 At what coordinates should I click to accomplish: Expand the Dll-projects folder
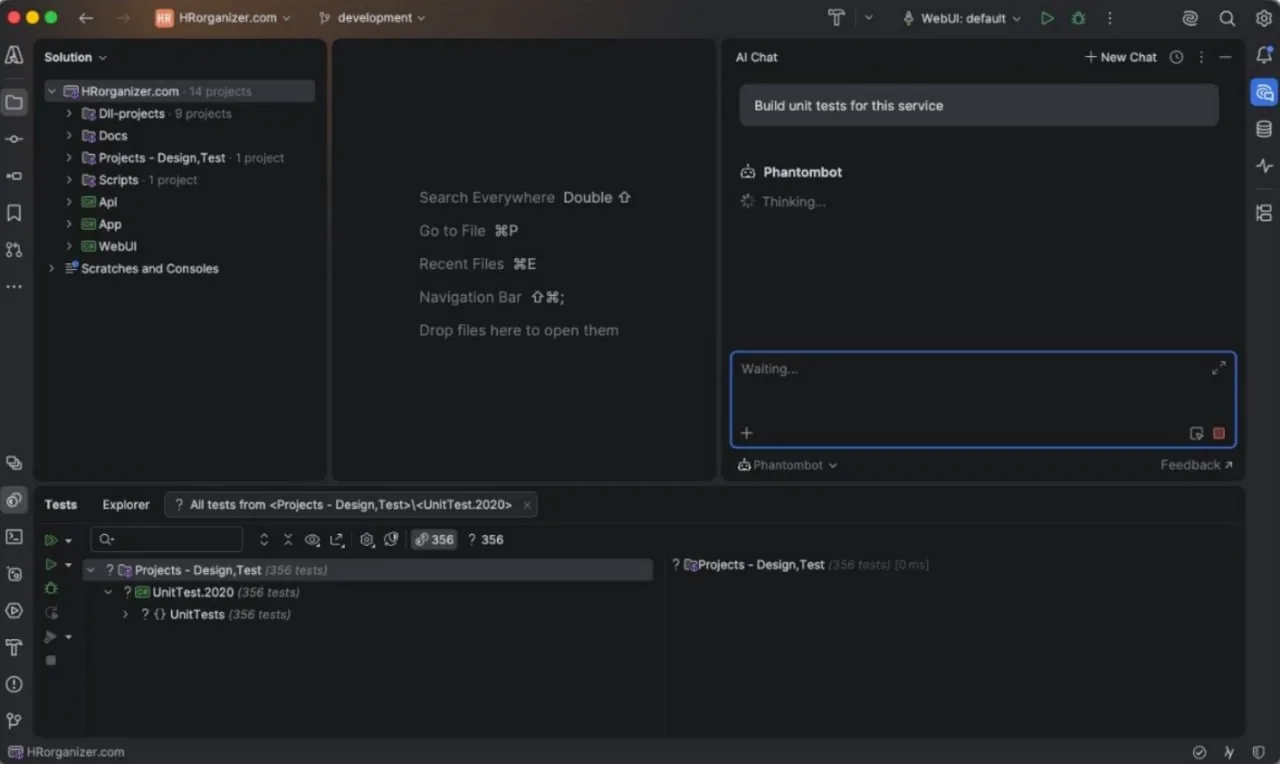pos(69,114)
